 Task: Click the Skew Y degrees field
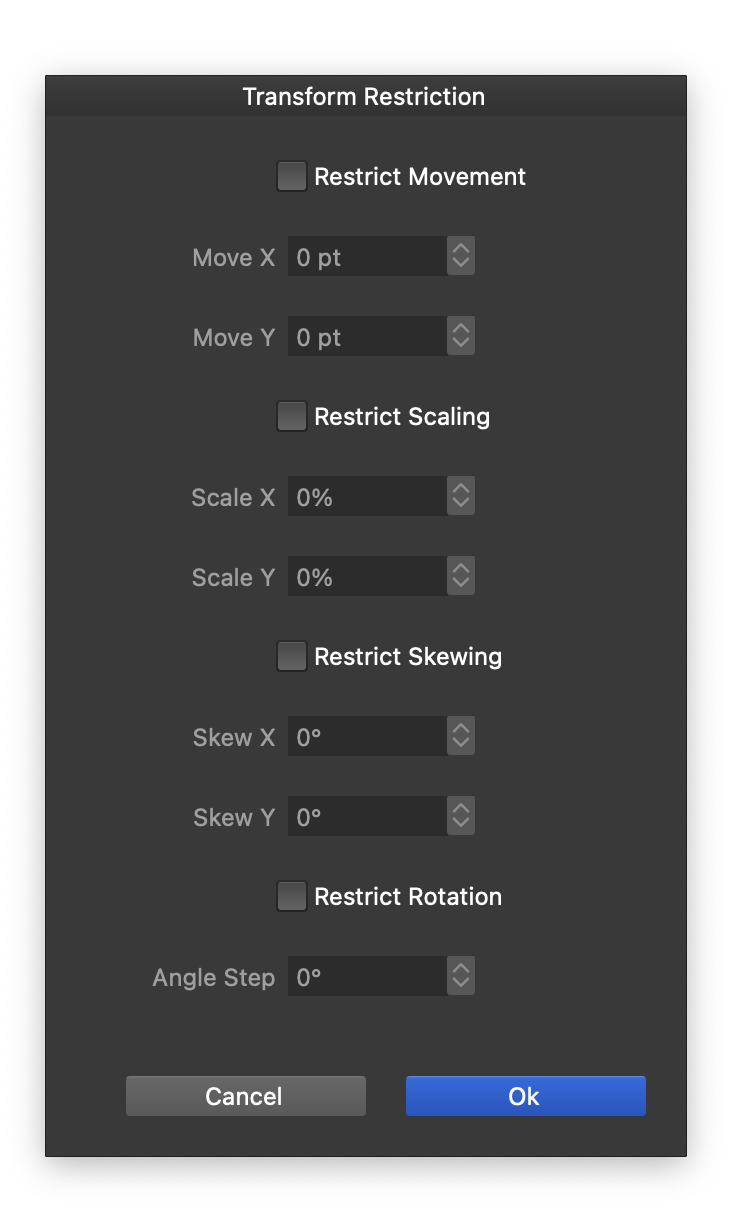(x=366, y=817)
